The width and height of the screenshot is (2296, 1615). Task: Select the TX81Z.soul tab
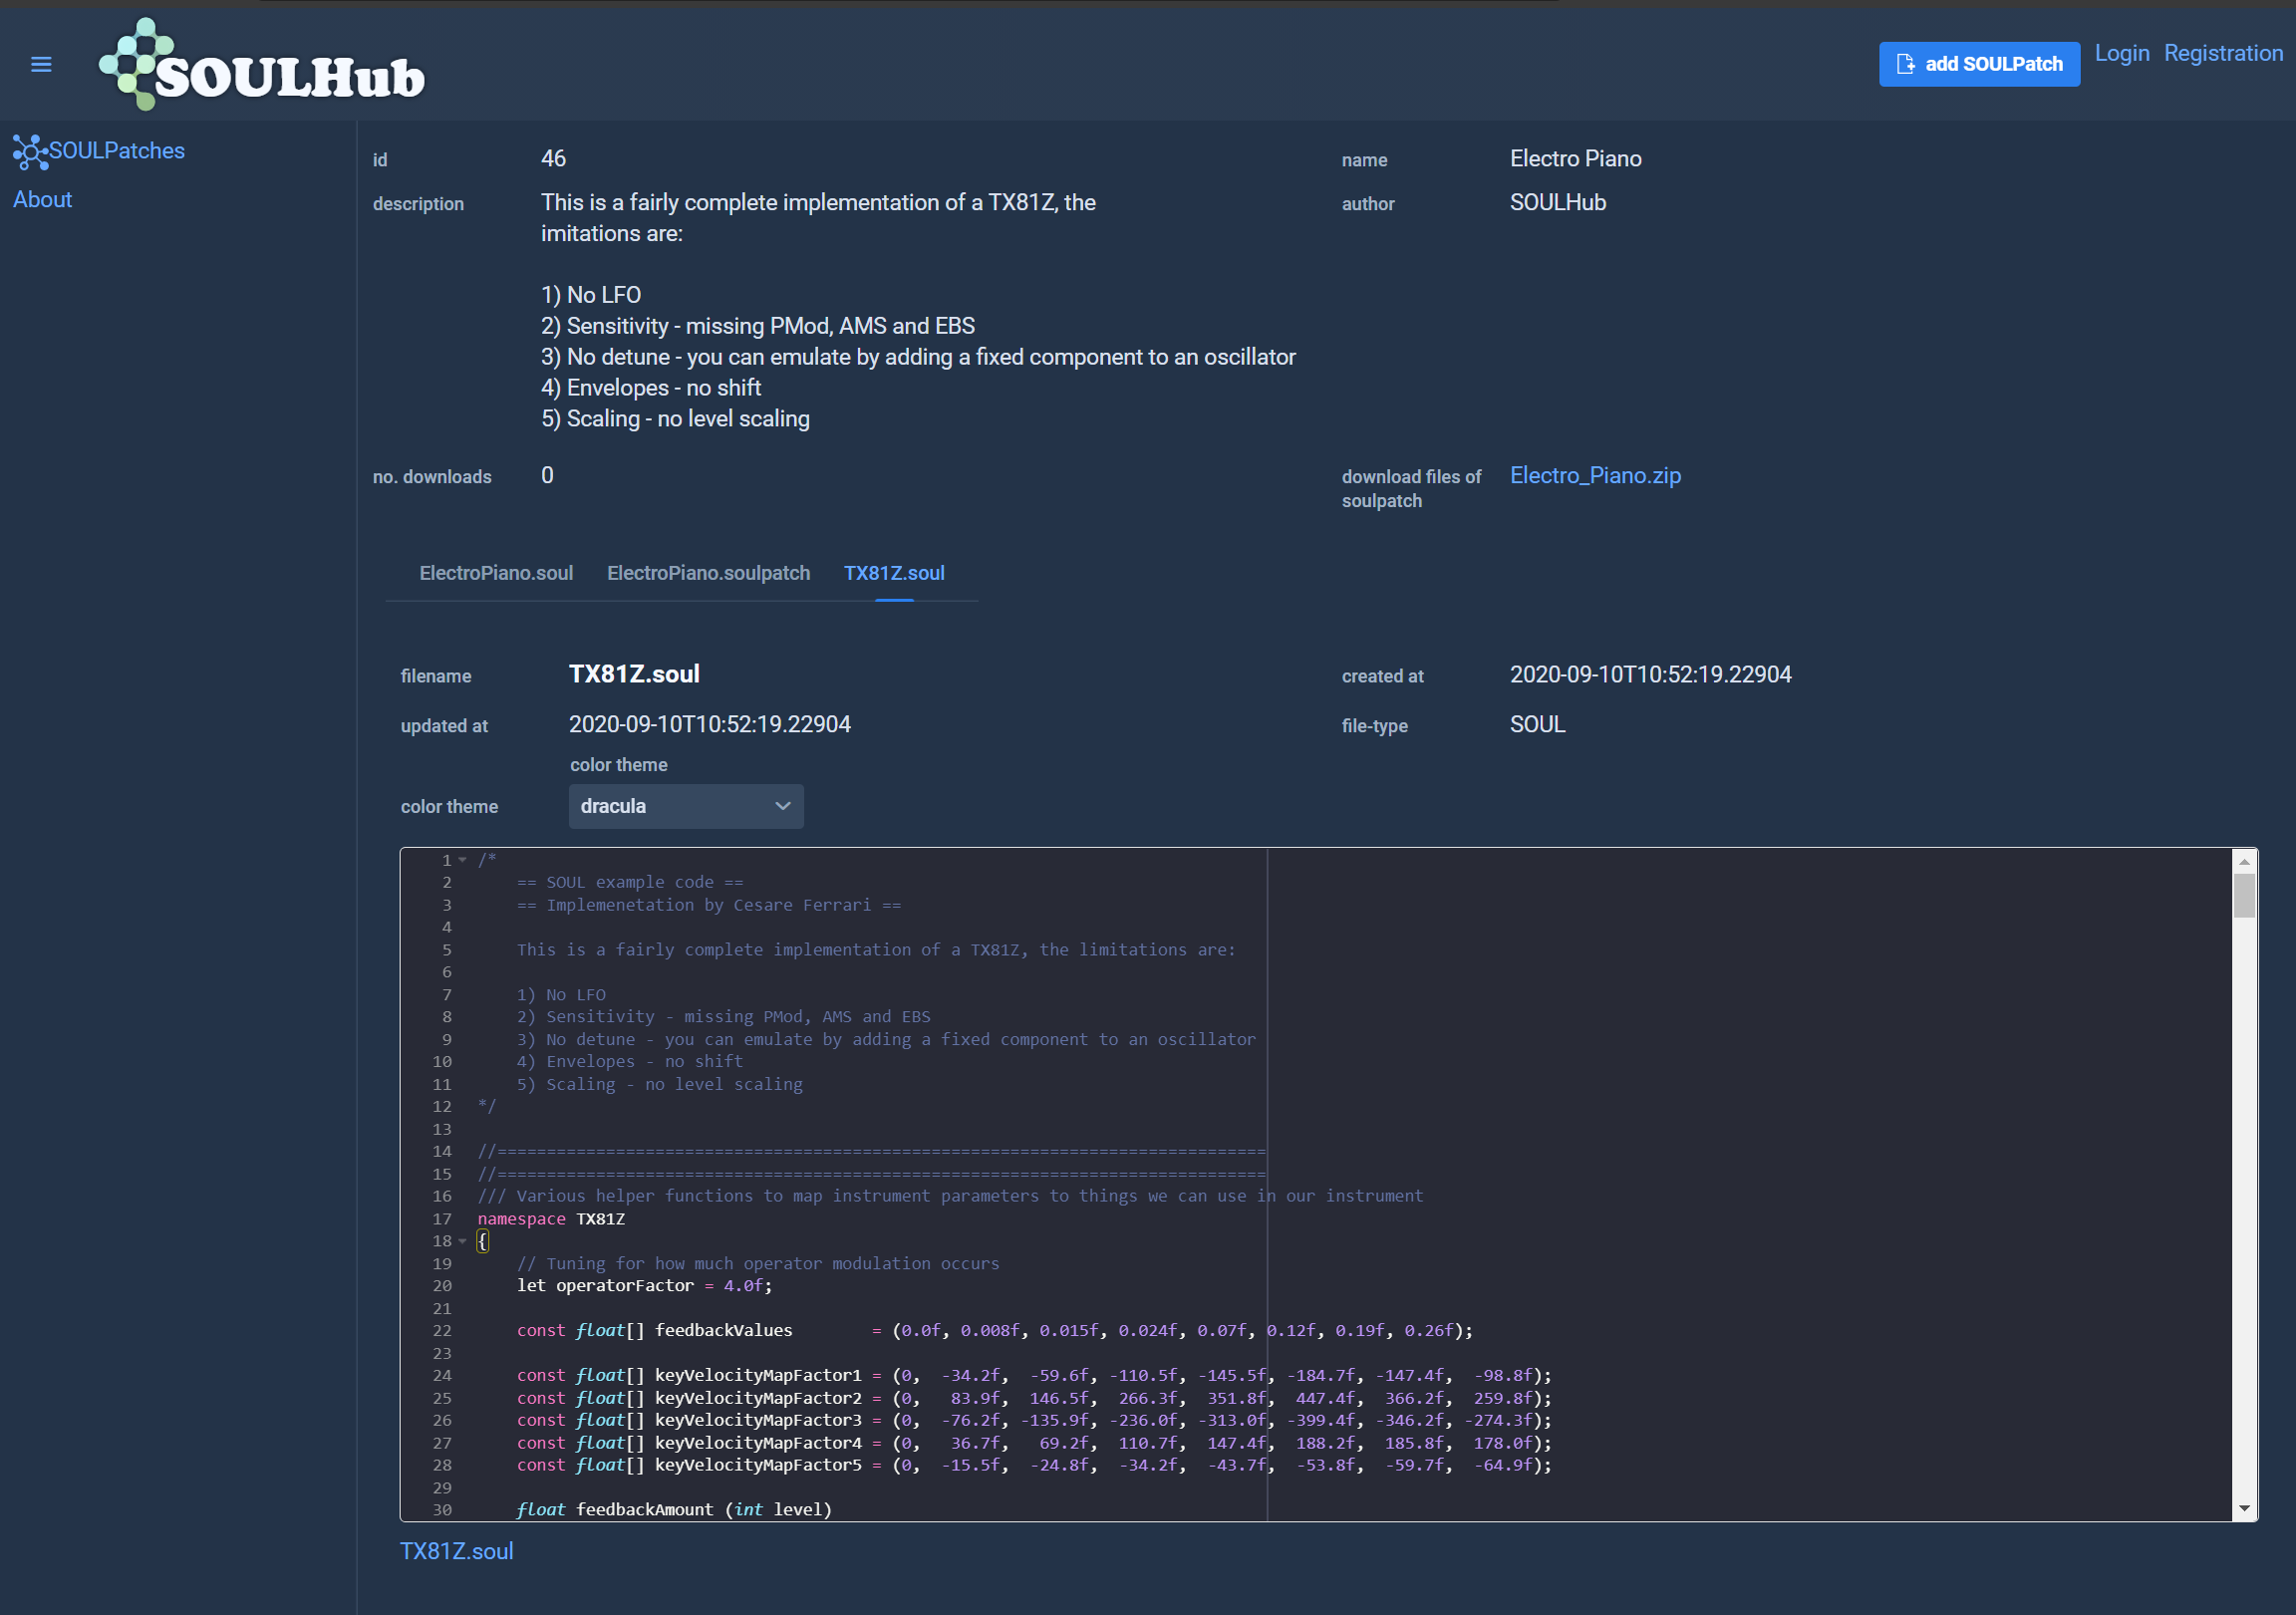pyautogui.click(x=894, y=573)
